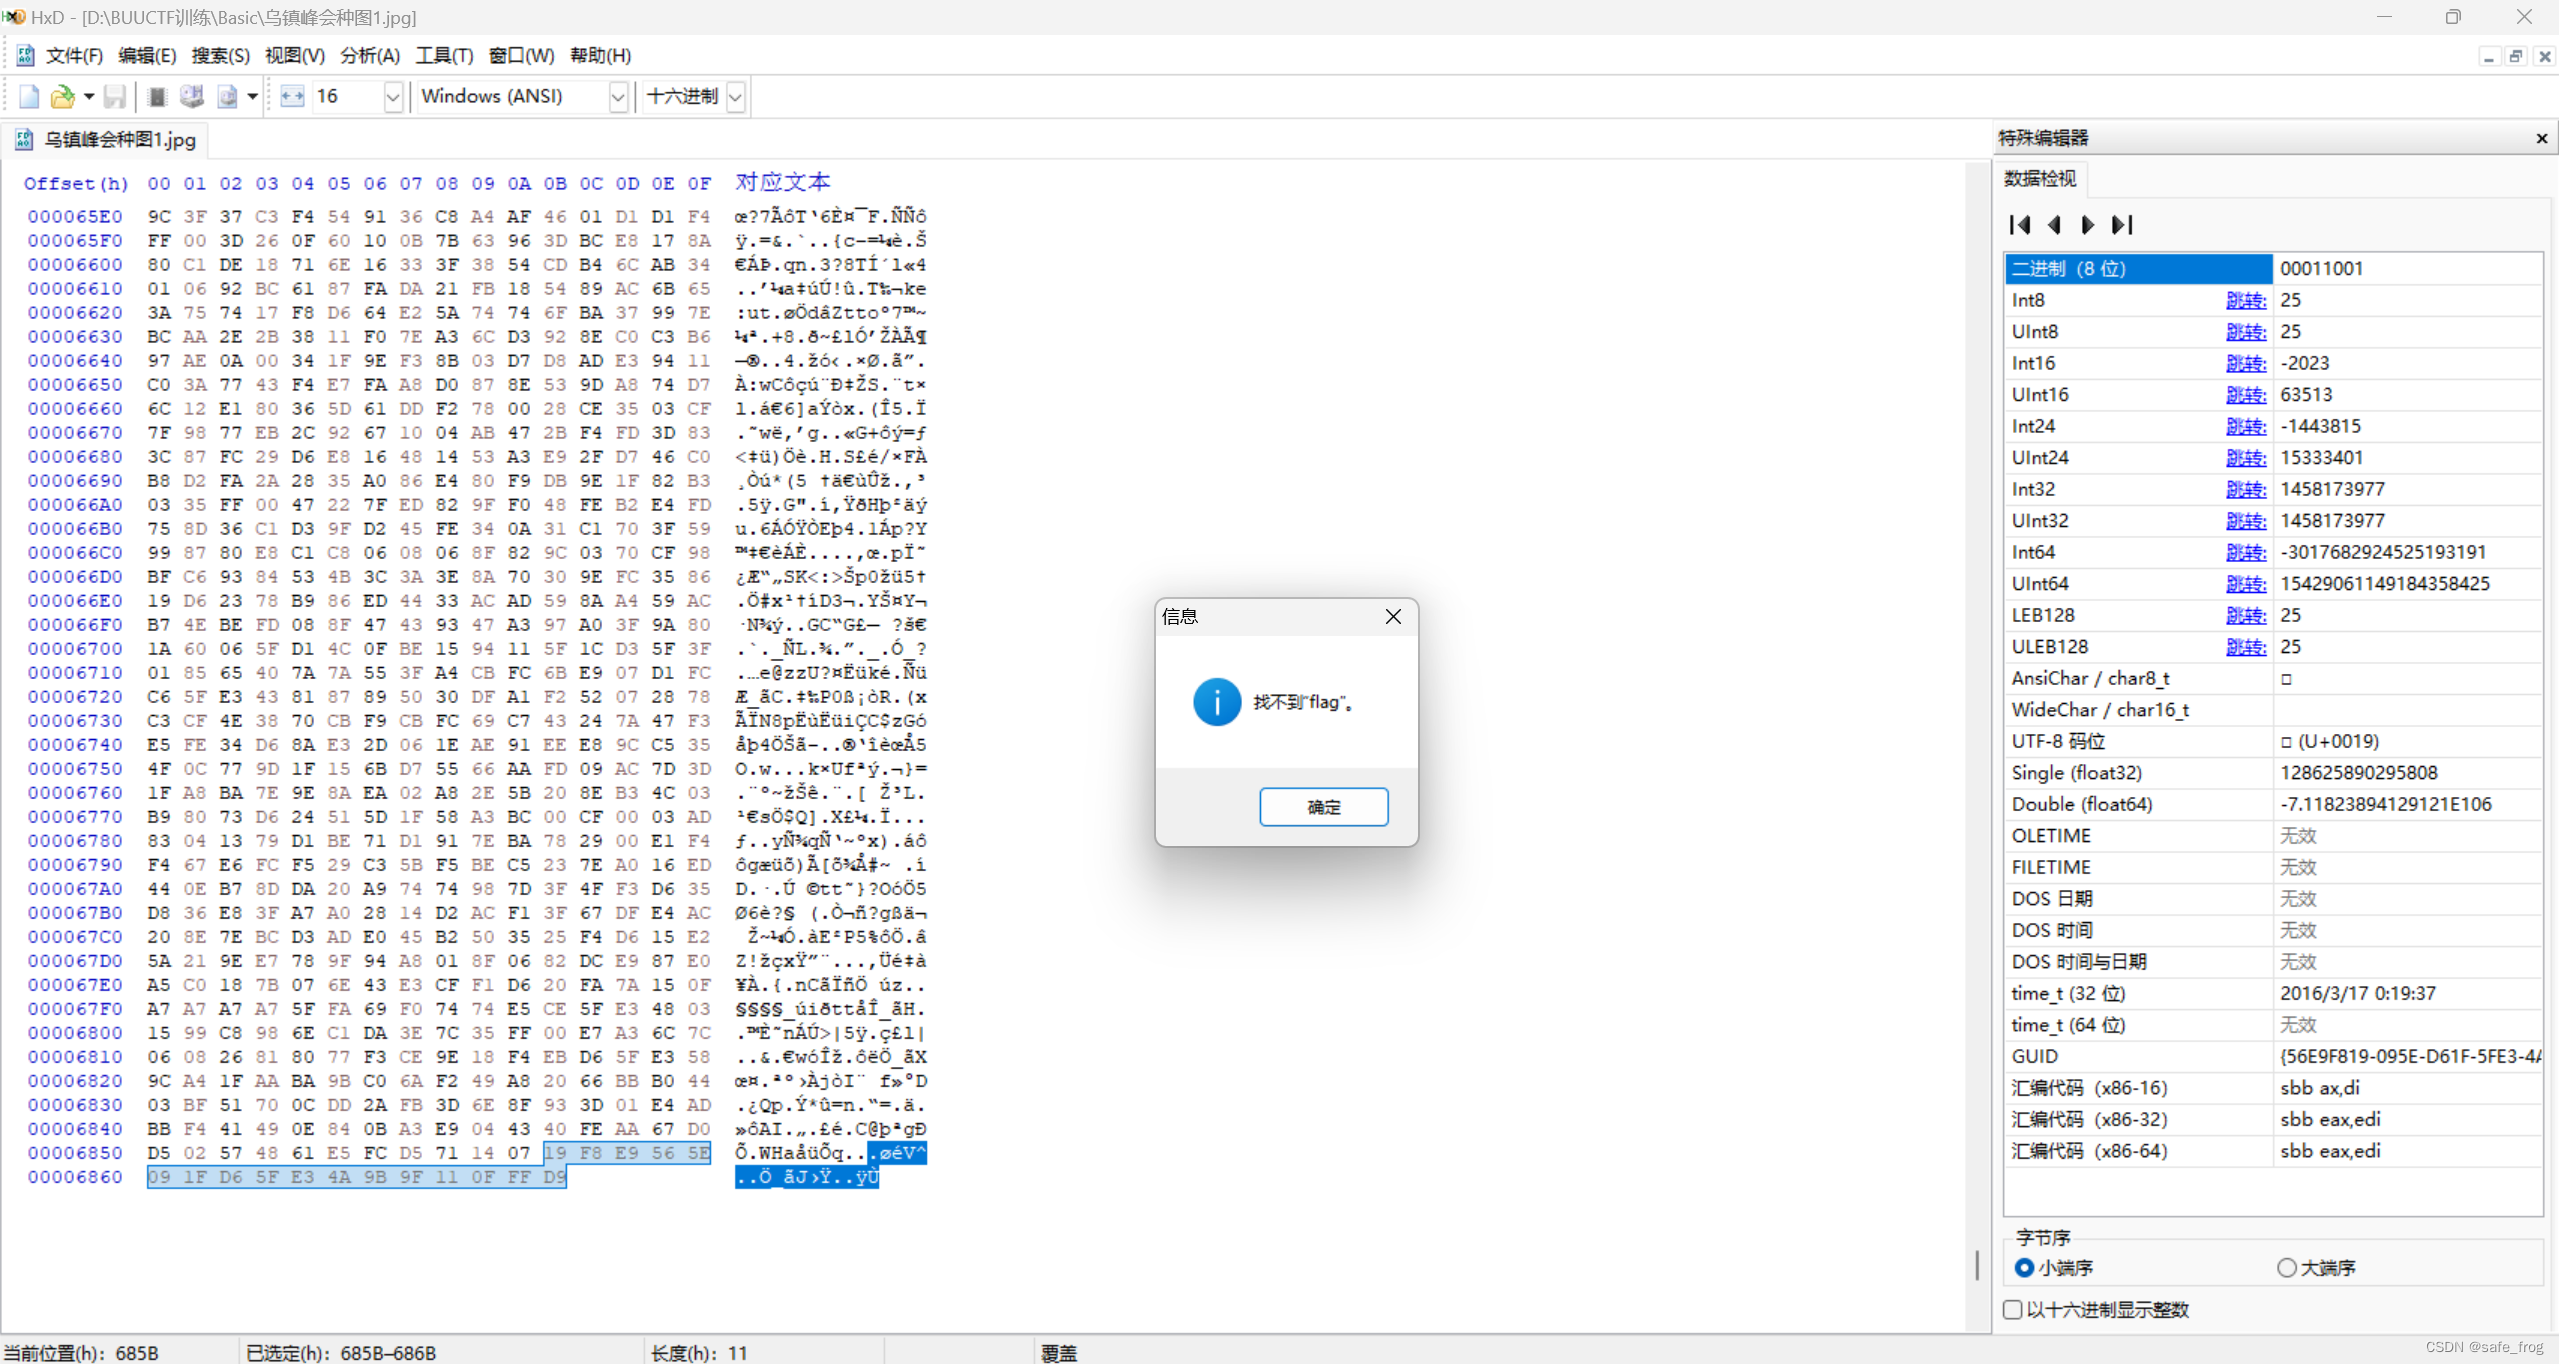Click the Double (float64) value
Image resolution: width=2559 pixels, height=1364 pixels.
click(x=2385, y=804)
